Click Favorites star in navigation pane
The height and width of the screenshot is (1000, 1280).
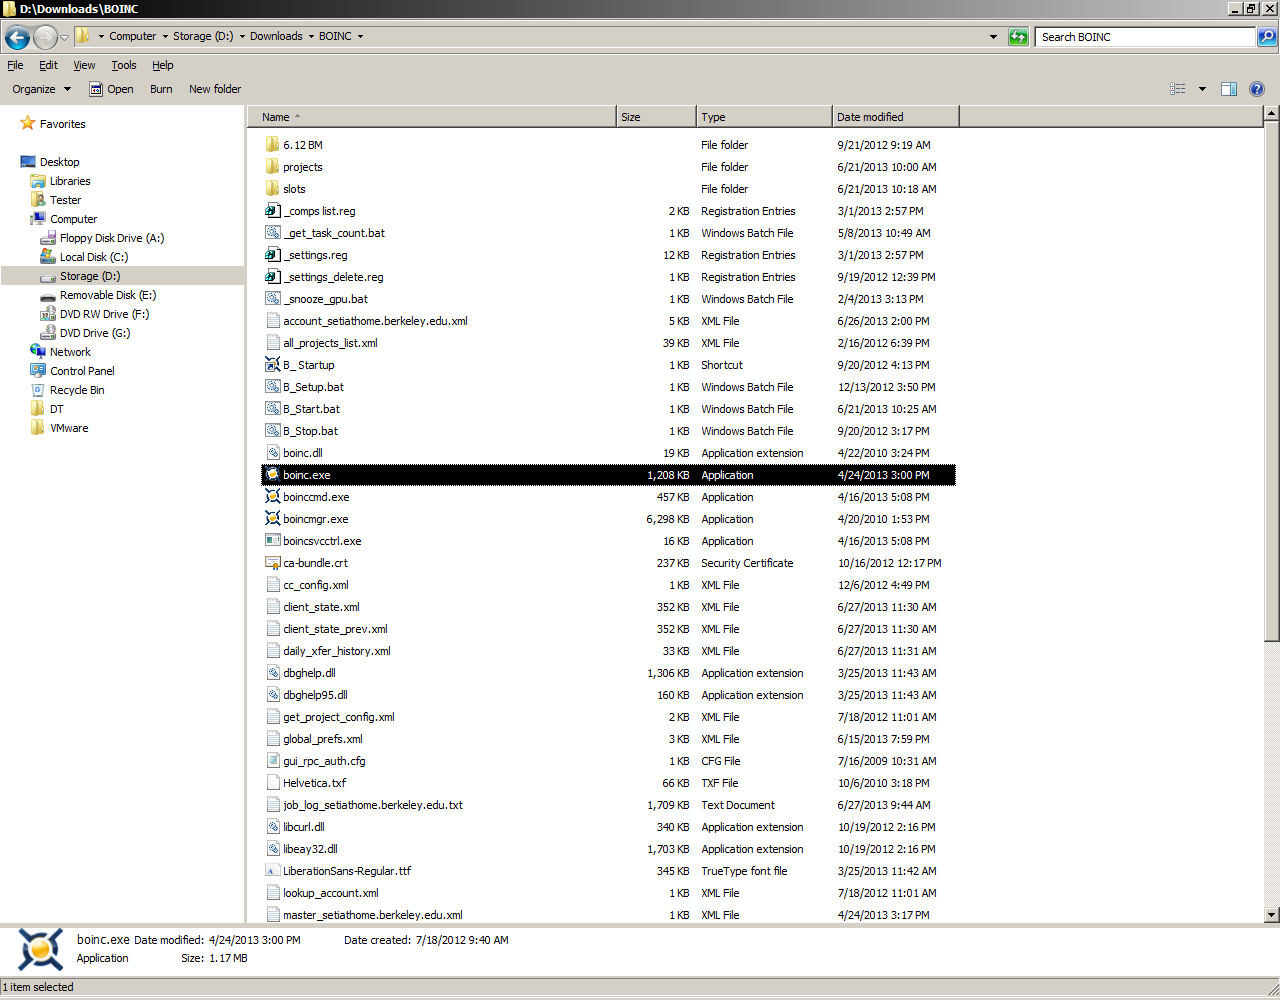pos(28,124)
